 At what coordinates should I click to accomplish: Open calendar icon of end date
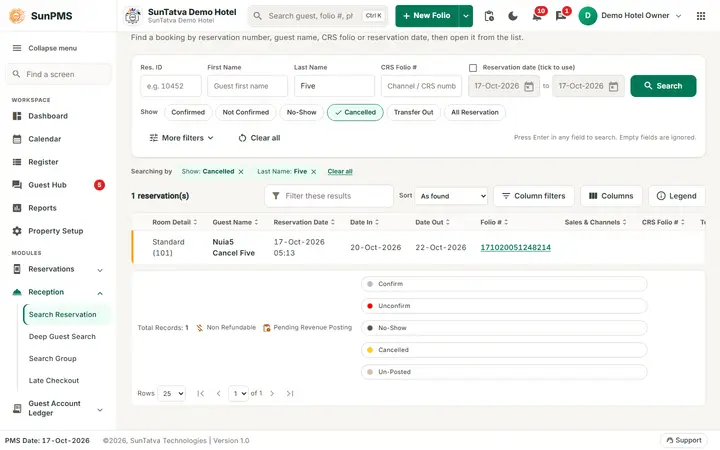[x=613, y=86]
